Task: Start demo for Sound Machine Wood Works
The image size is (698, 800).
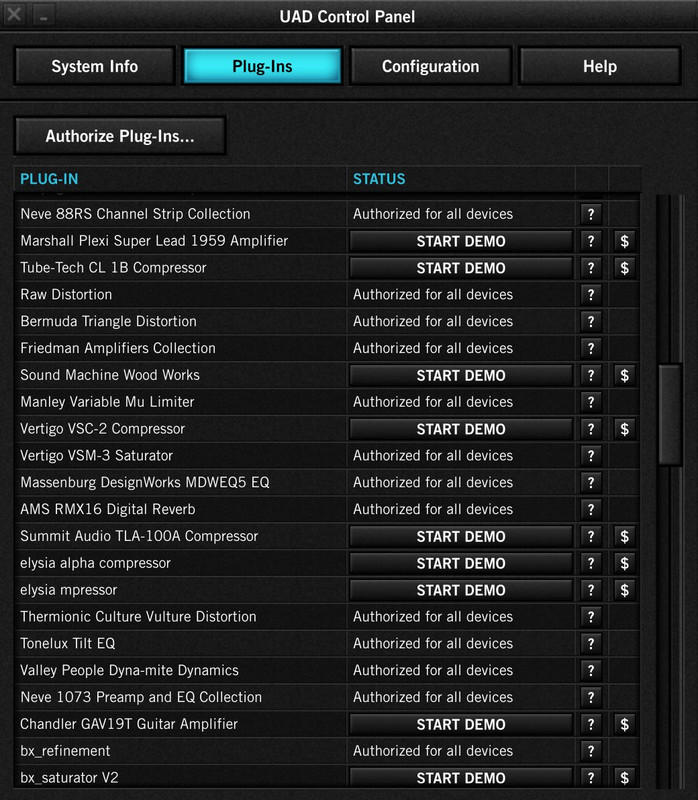Action: coord(461,375)
